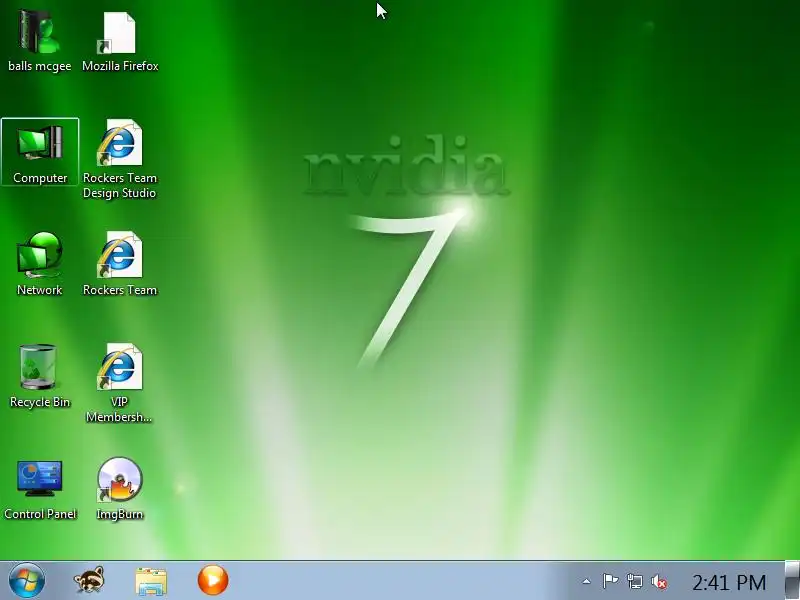This screenshot has height=600, width=800.
Task: Open the Windows Start menu orb
Action: pos(27,581)
